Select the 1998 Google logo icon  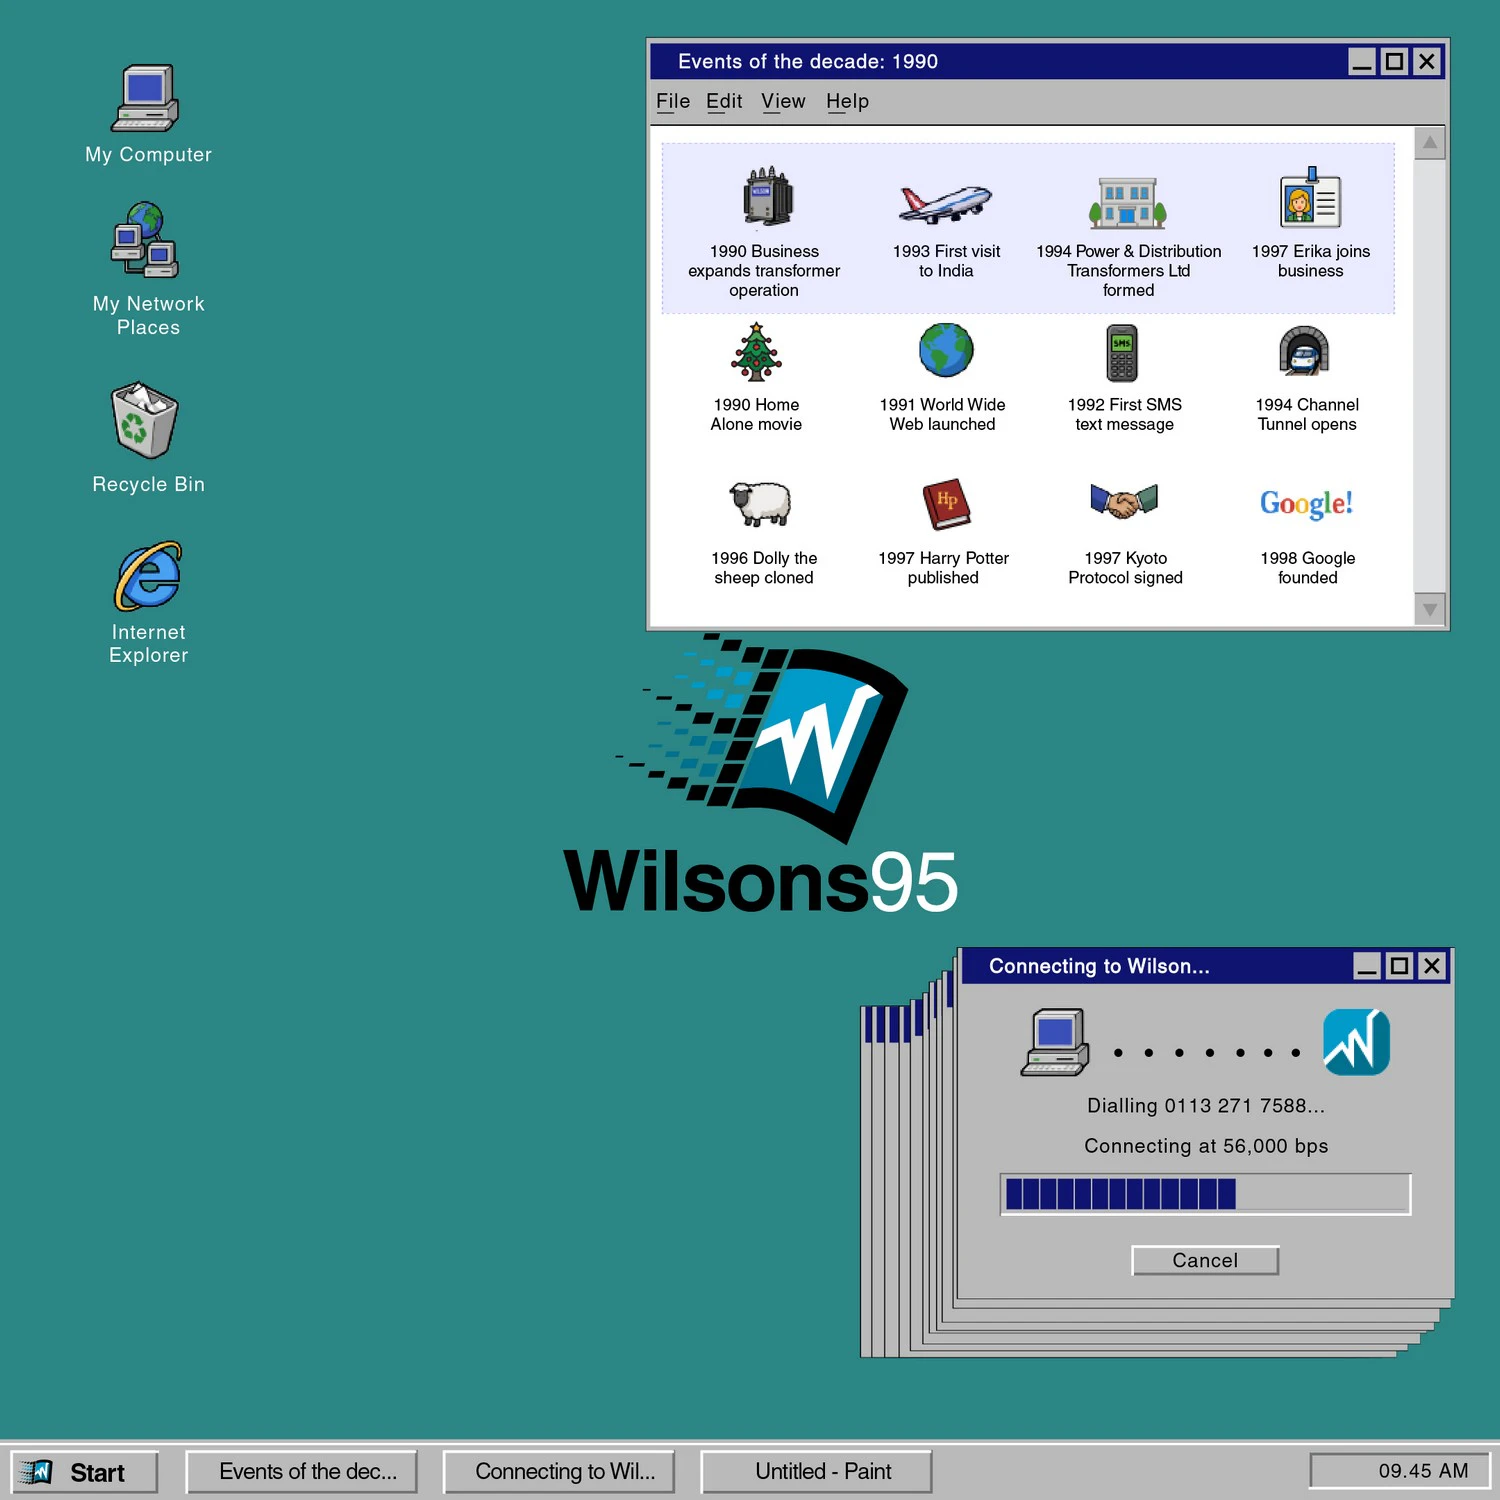pos(1306,503)
